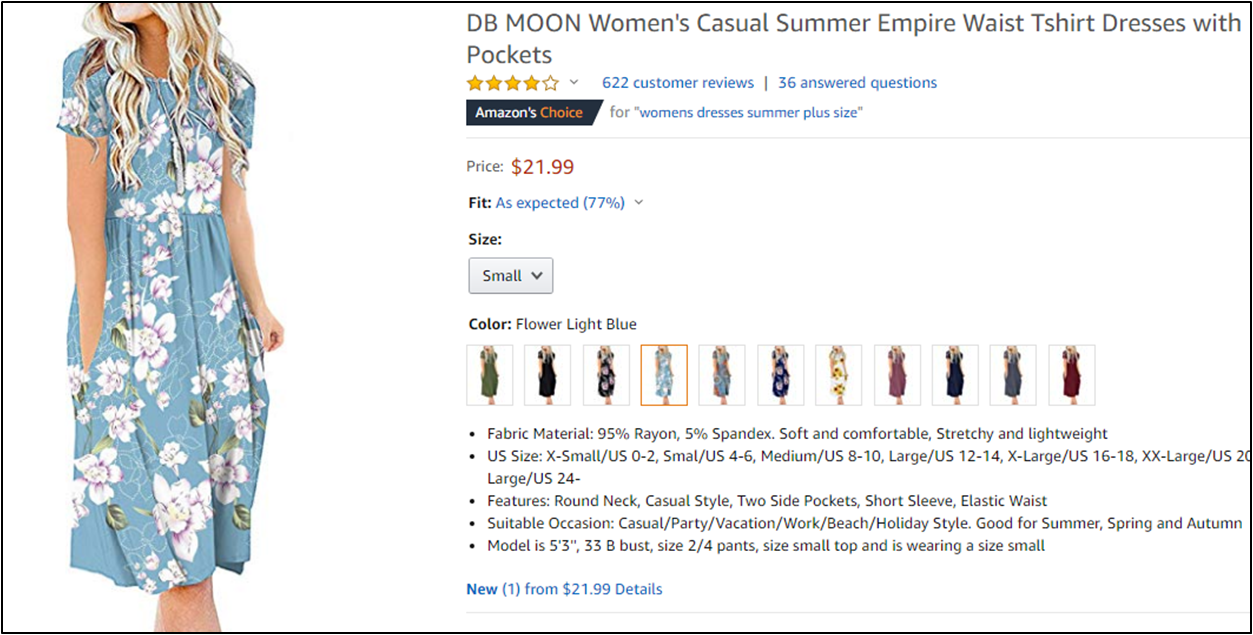Pick the solid navy blue dress swatch
The width and height of the screenshot is (1253, 635).
coord(955,375)
